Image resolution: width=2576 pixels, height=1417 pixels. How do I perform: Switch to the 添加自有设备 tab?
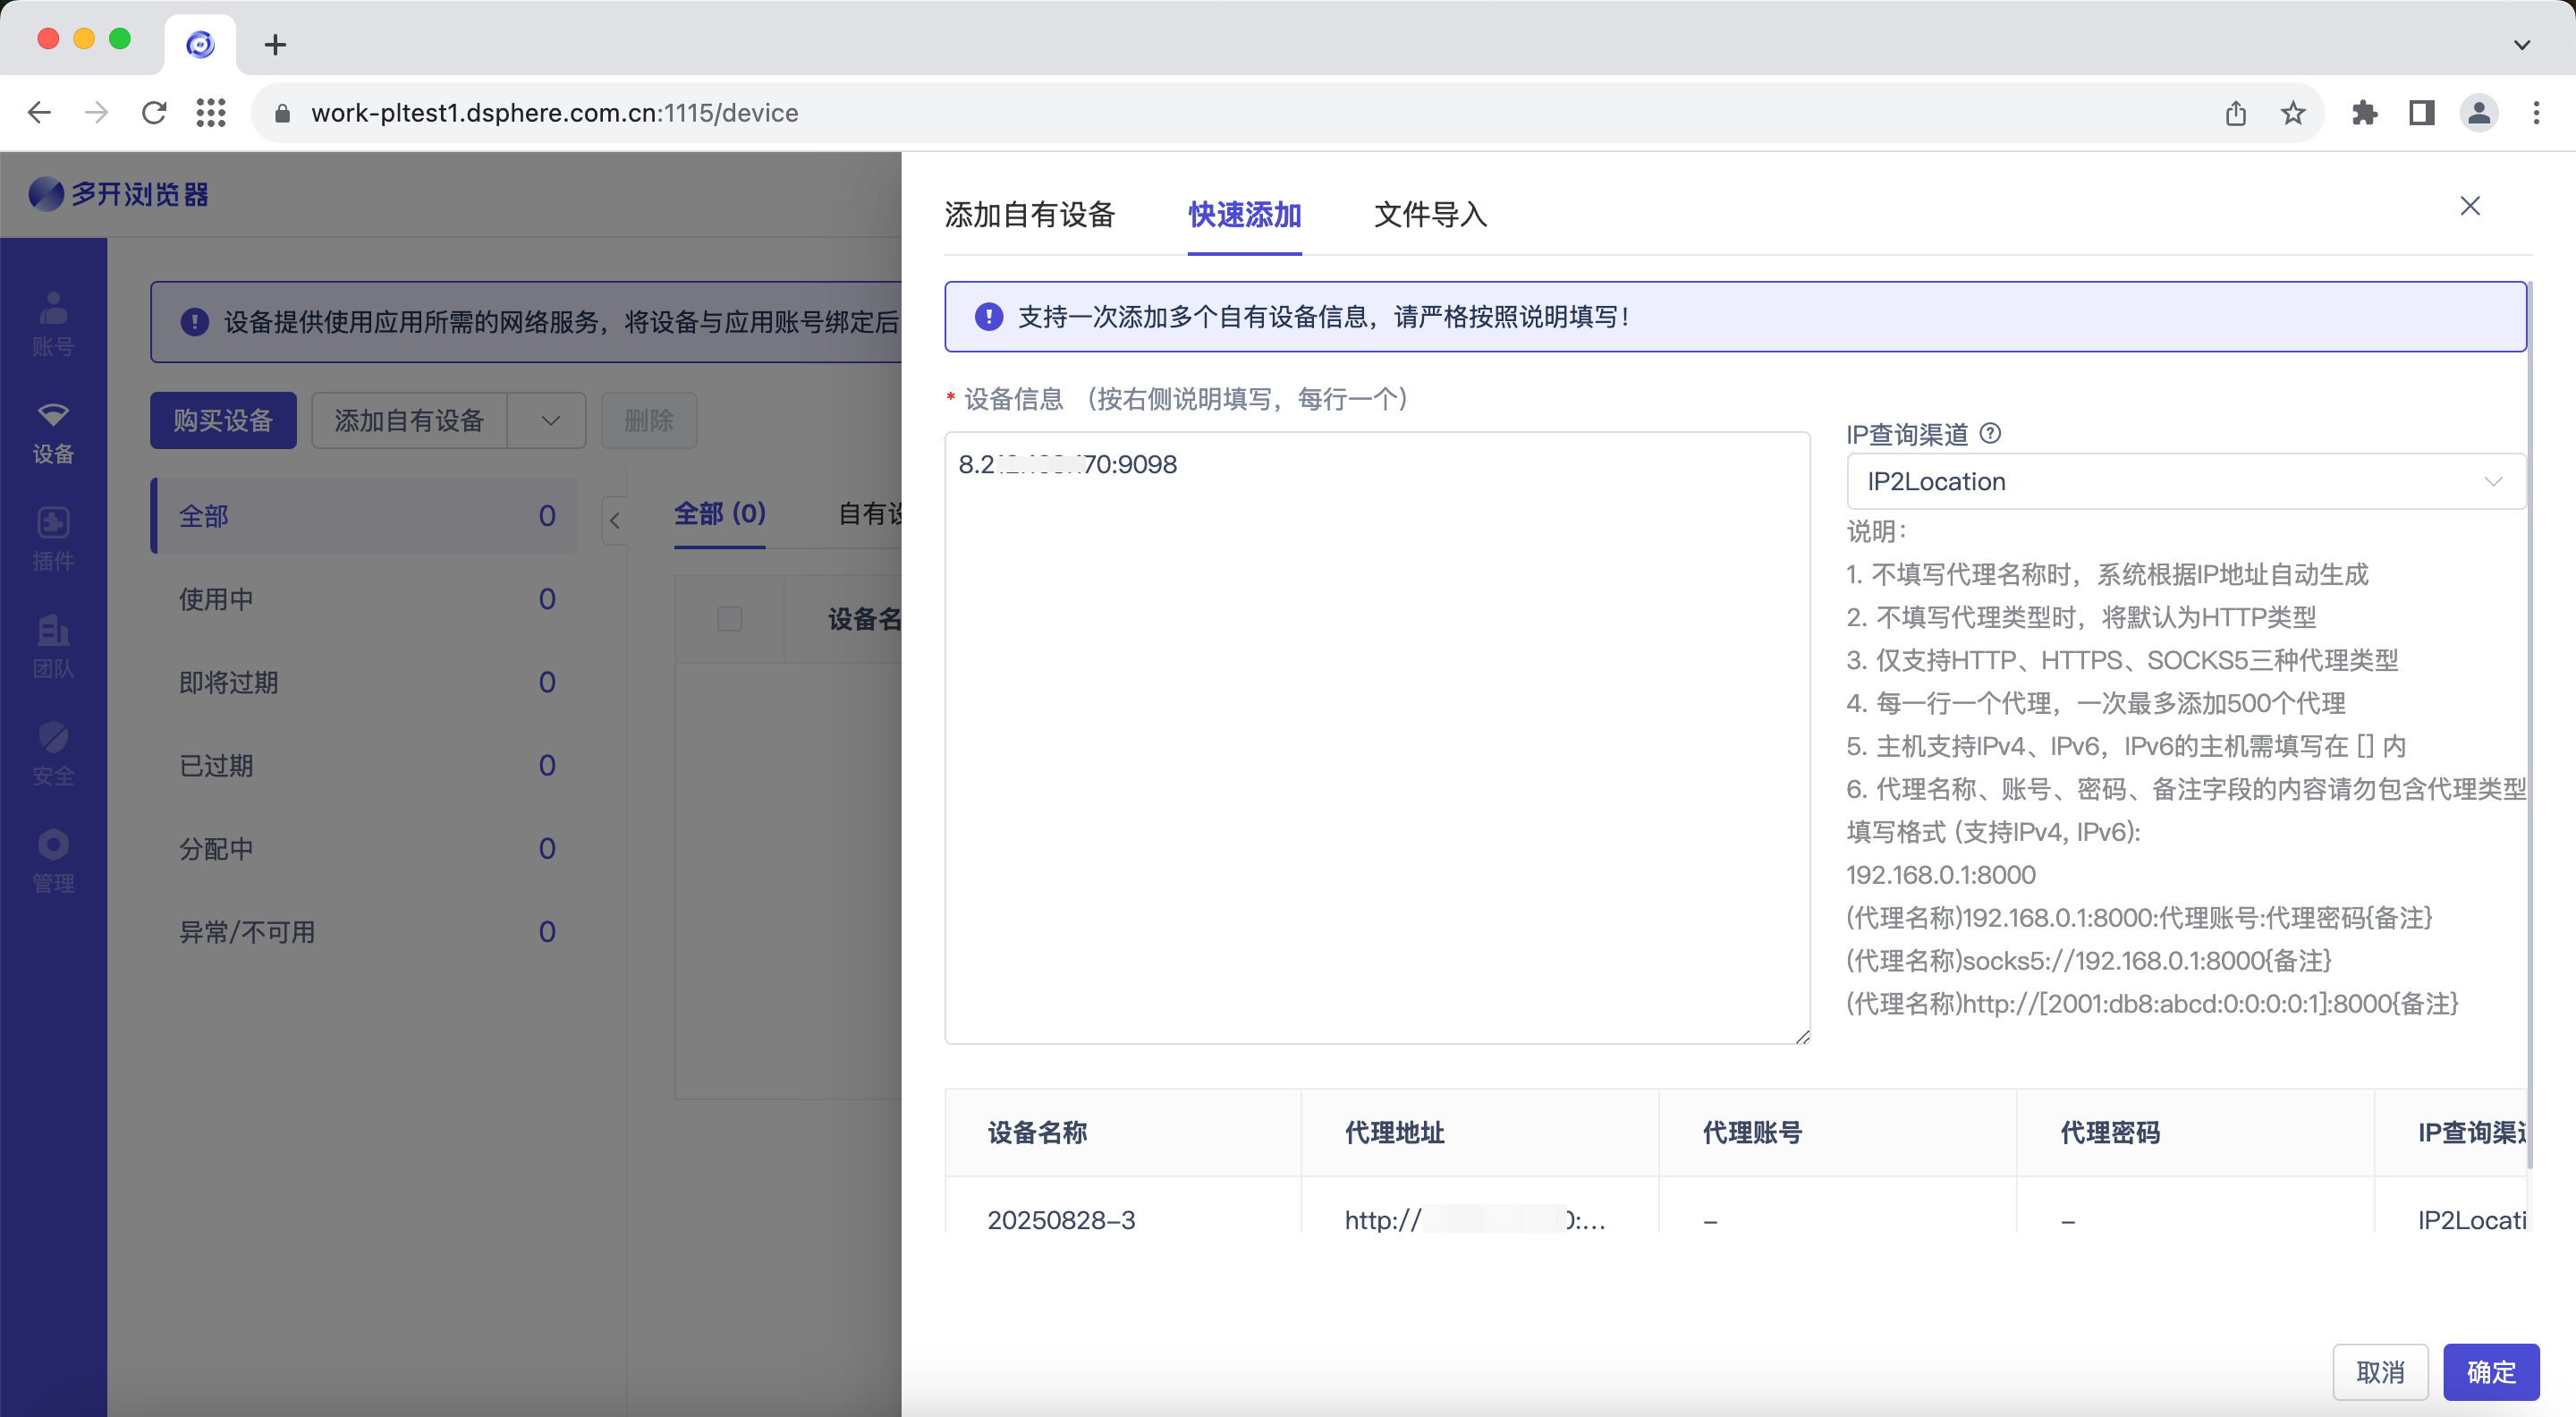pos(1029,214)
